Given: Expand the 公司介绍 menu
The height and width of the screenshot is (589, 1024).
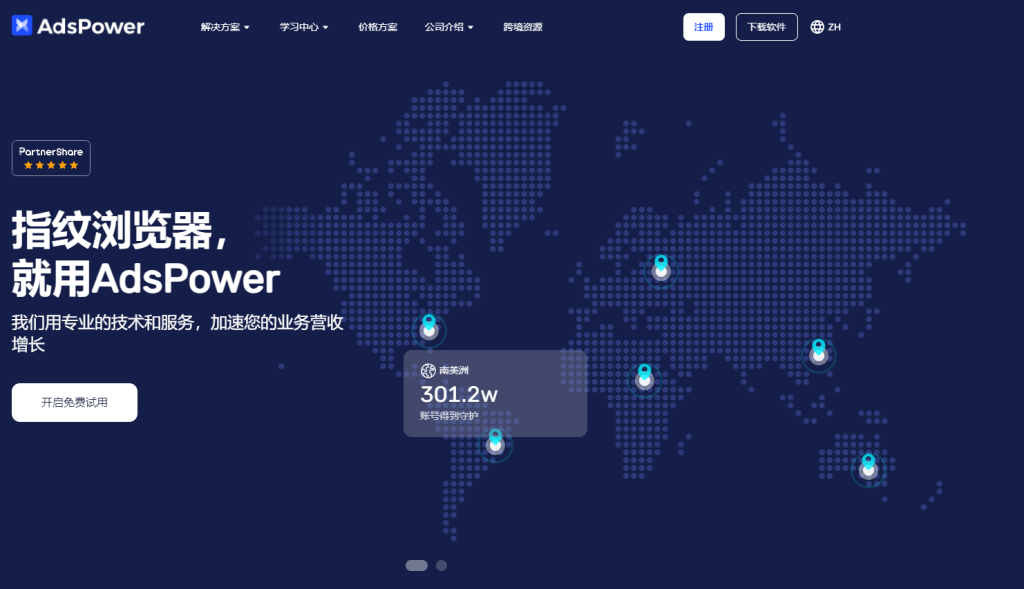Looking at the screenshot, I should [x=449, y=27].
